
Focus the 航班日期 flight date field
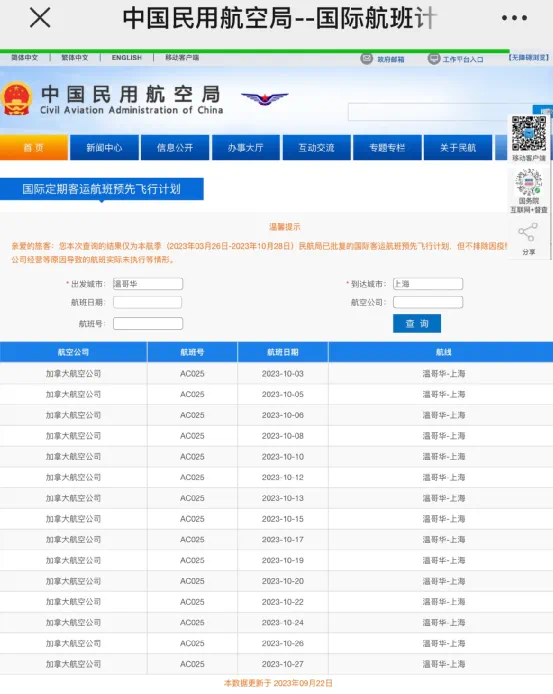pyautogui.click(x=147, y=302)
